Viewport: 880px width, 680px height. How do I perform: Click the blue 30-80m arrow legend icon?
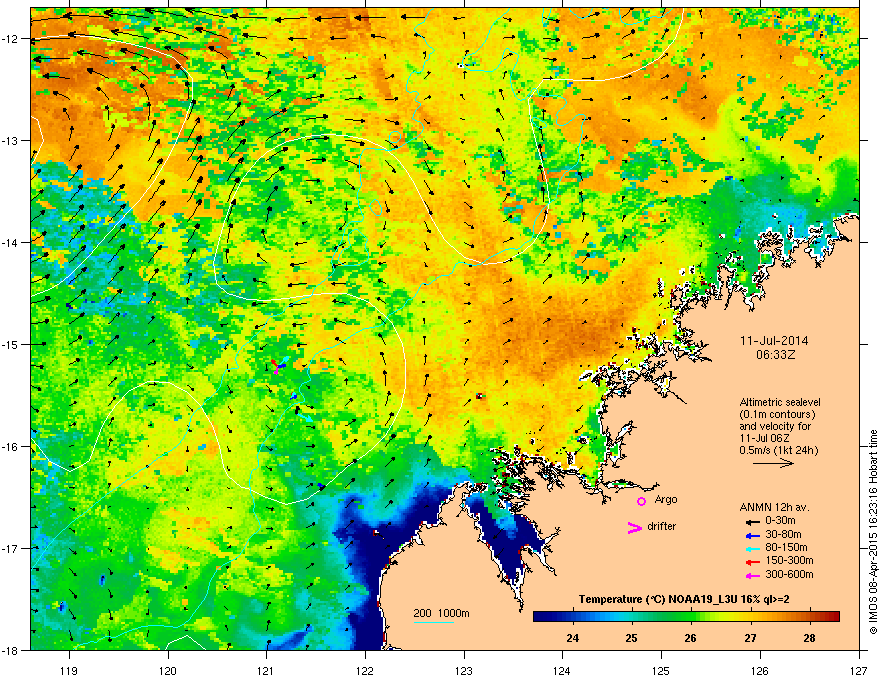click(753, 535)
